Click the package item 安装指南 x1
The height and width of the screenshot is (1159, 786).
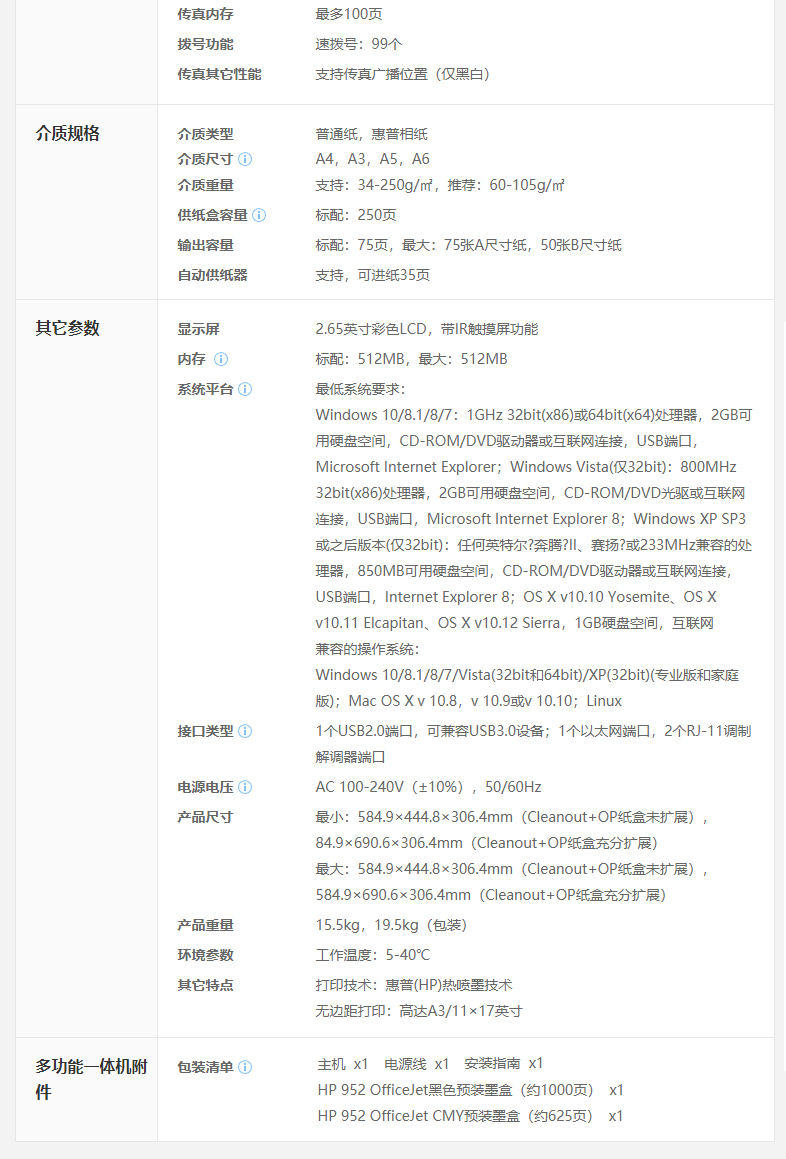pos(504,1064)
